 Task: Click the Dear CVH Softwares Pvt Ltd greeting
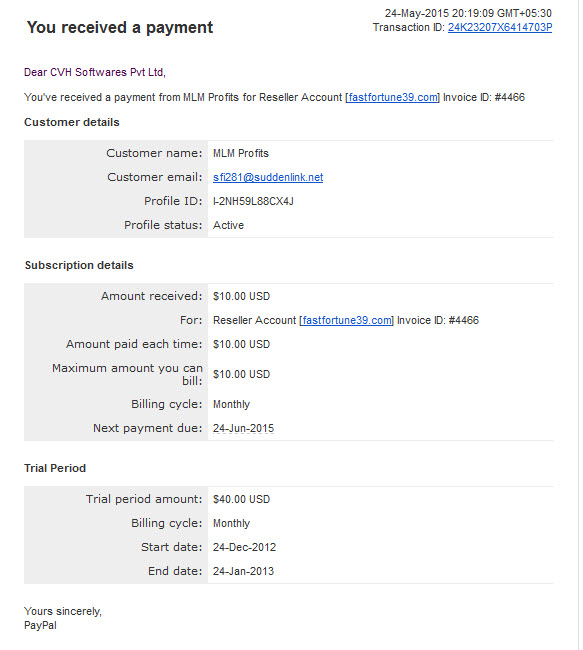click(95, 72)
